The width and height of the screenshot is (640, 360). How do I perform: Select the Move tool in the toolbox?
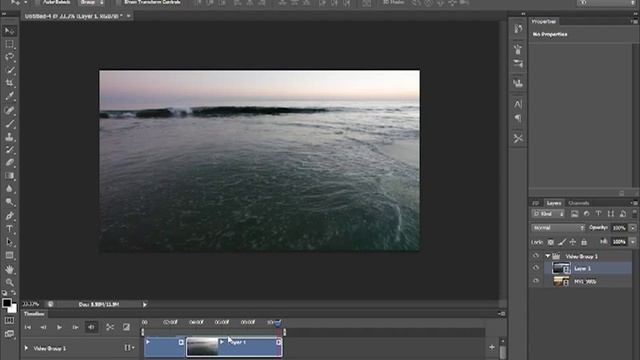(9, 31)
